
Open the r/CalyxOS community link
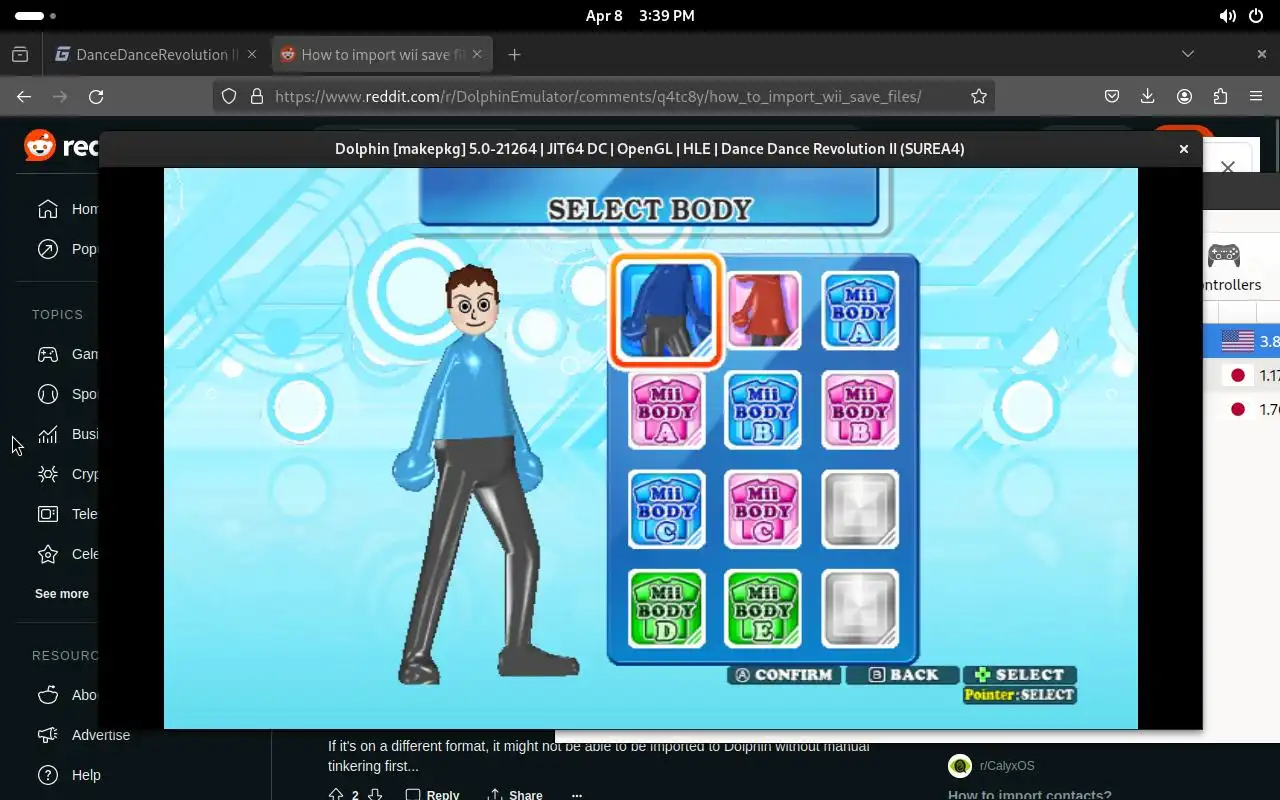pos(1007,766)
